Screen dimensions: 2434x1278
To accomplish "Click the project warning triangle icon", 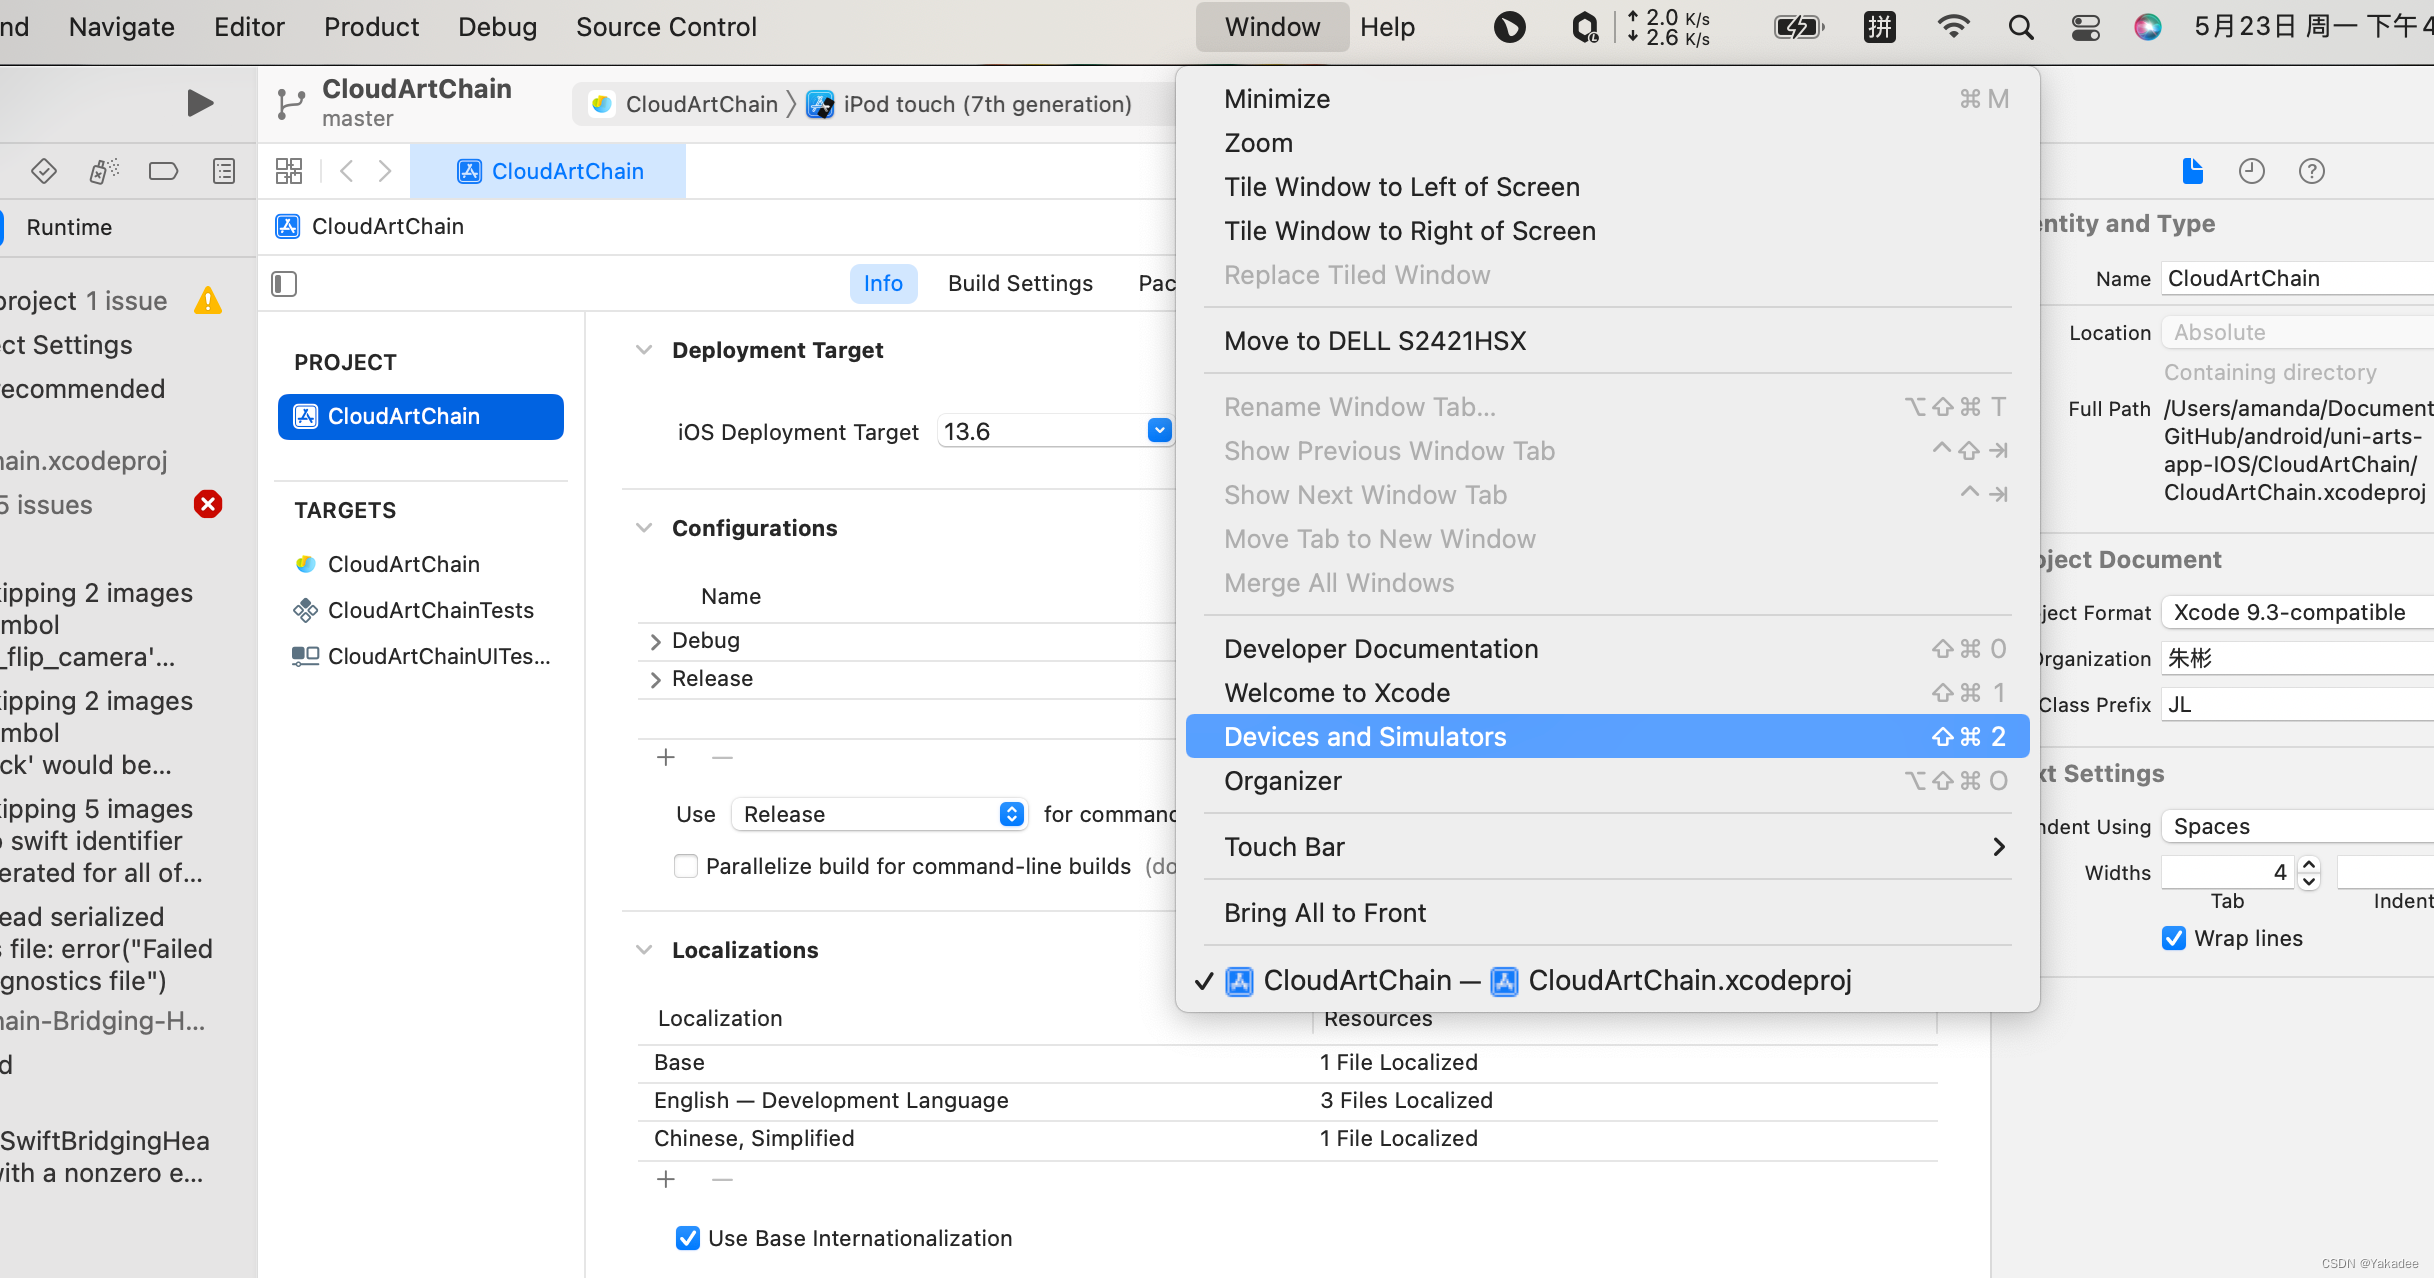I will pyautogui.click(x=208, y=300).
